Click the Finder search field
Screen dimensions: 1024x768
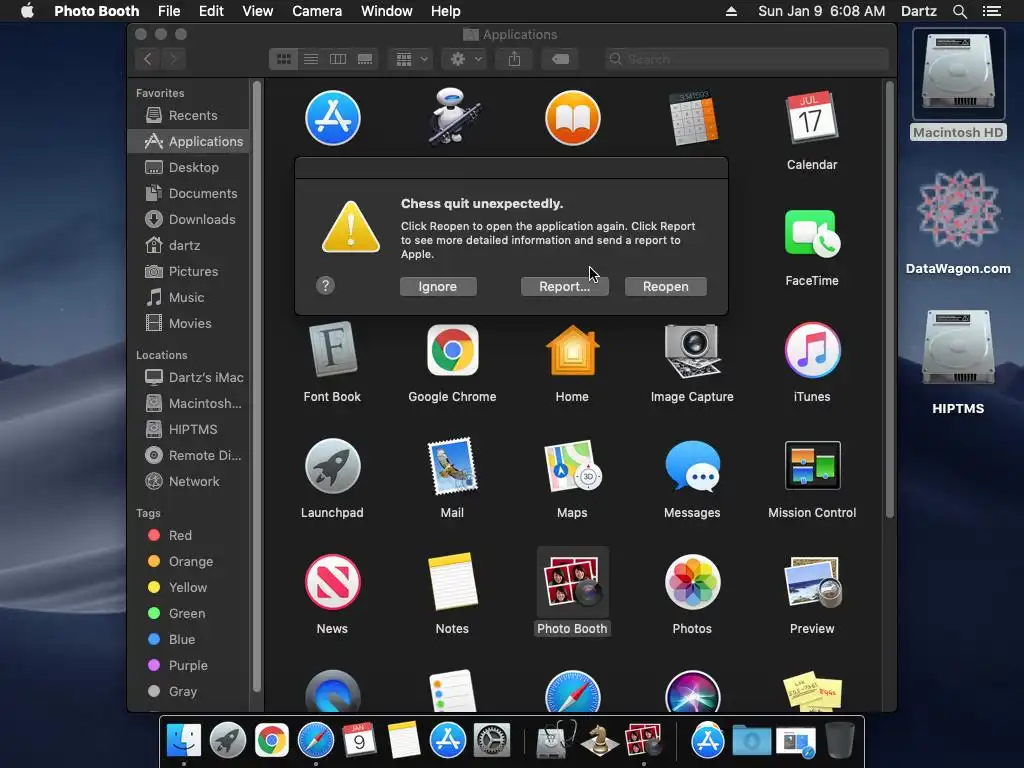(746, 59)
